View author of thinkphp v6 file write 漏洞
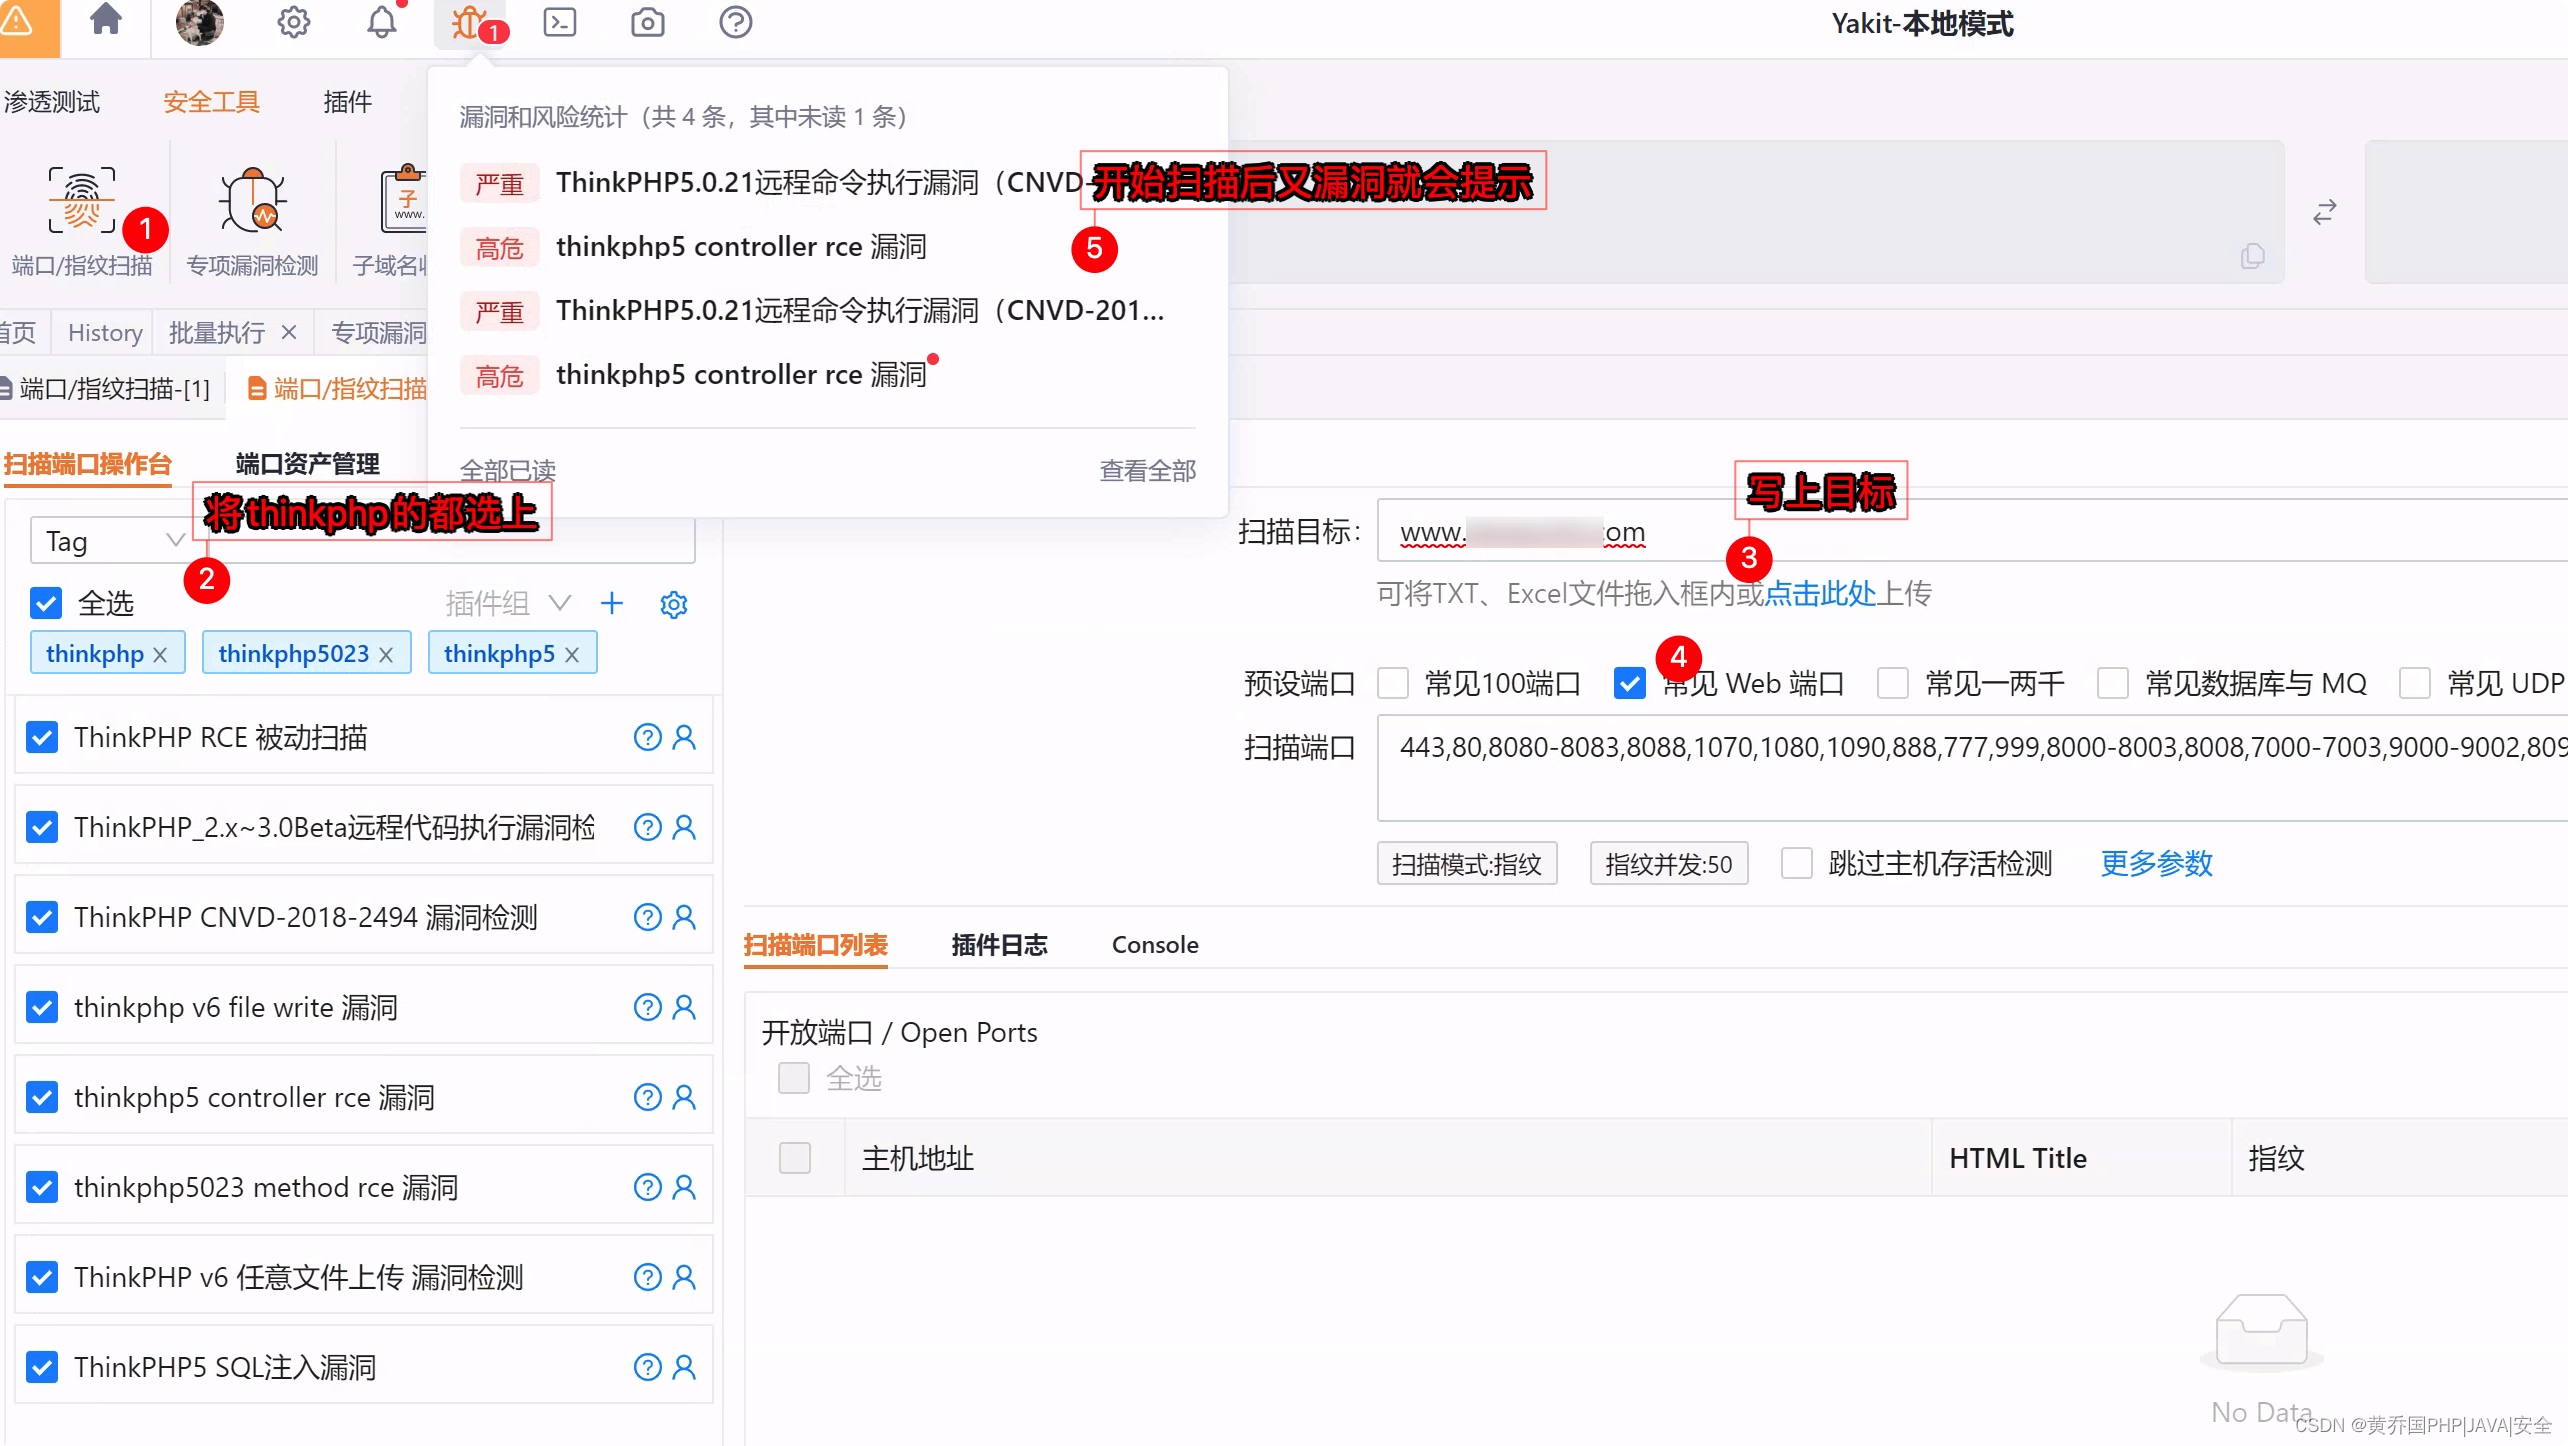Screen dimensions: 2568x1446 coord(684,1007)
